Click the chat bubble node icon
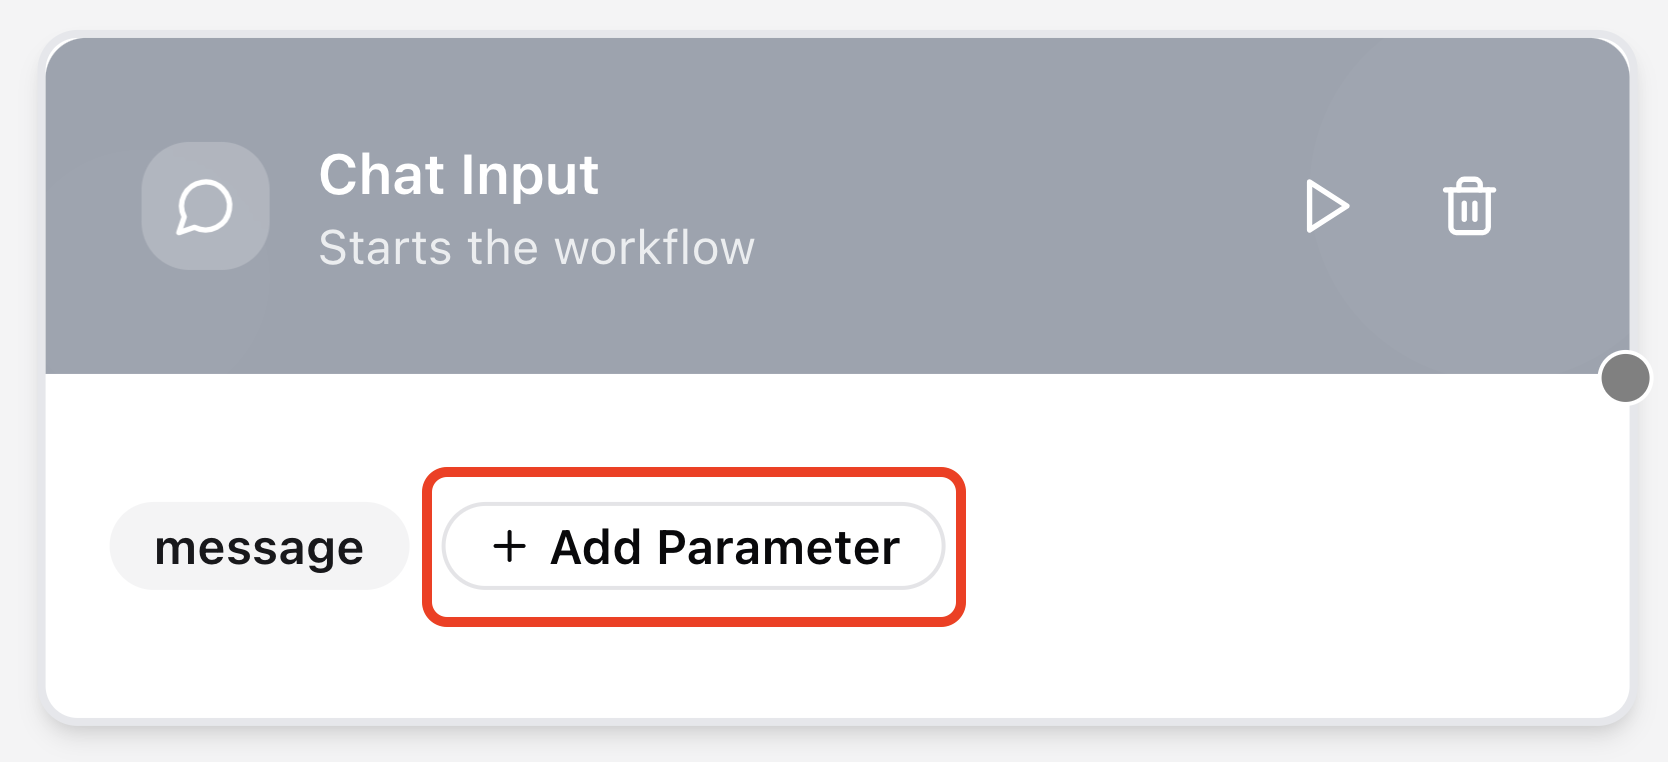1668x762 pixels. point(205,207)
